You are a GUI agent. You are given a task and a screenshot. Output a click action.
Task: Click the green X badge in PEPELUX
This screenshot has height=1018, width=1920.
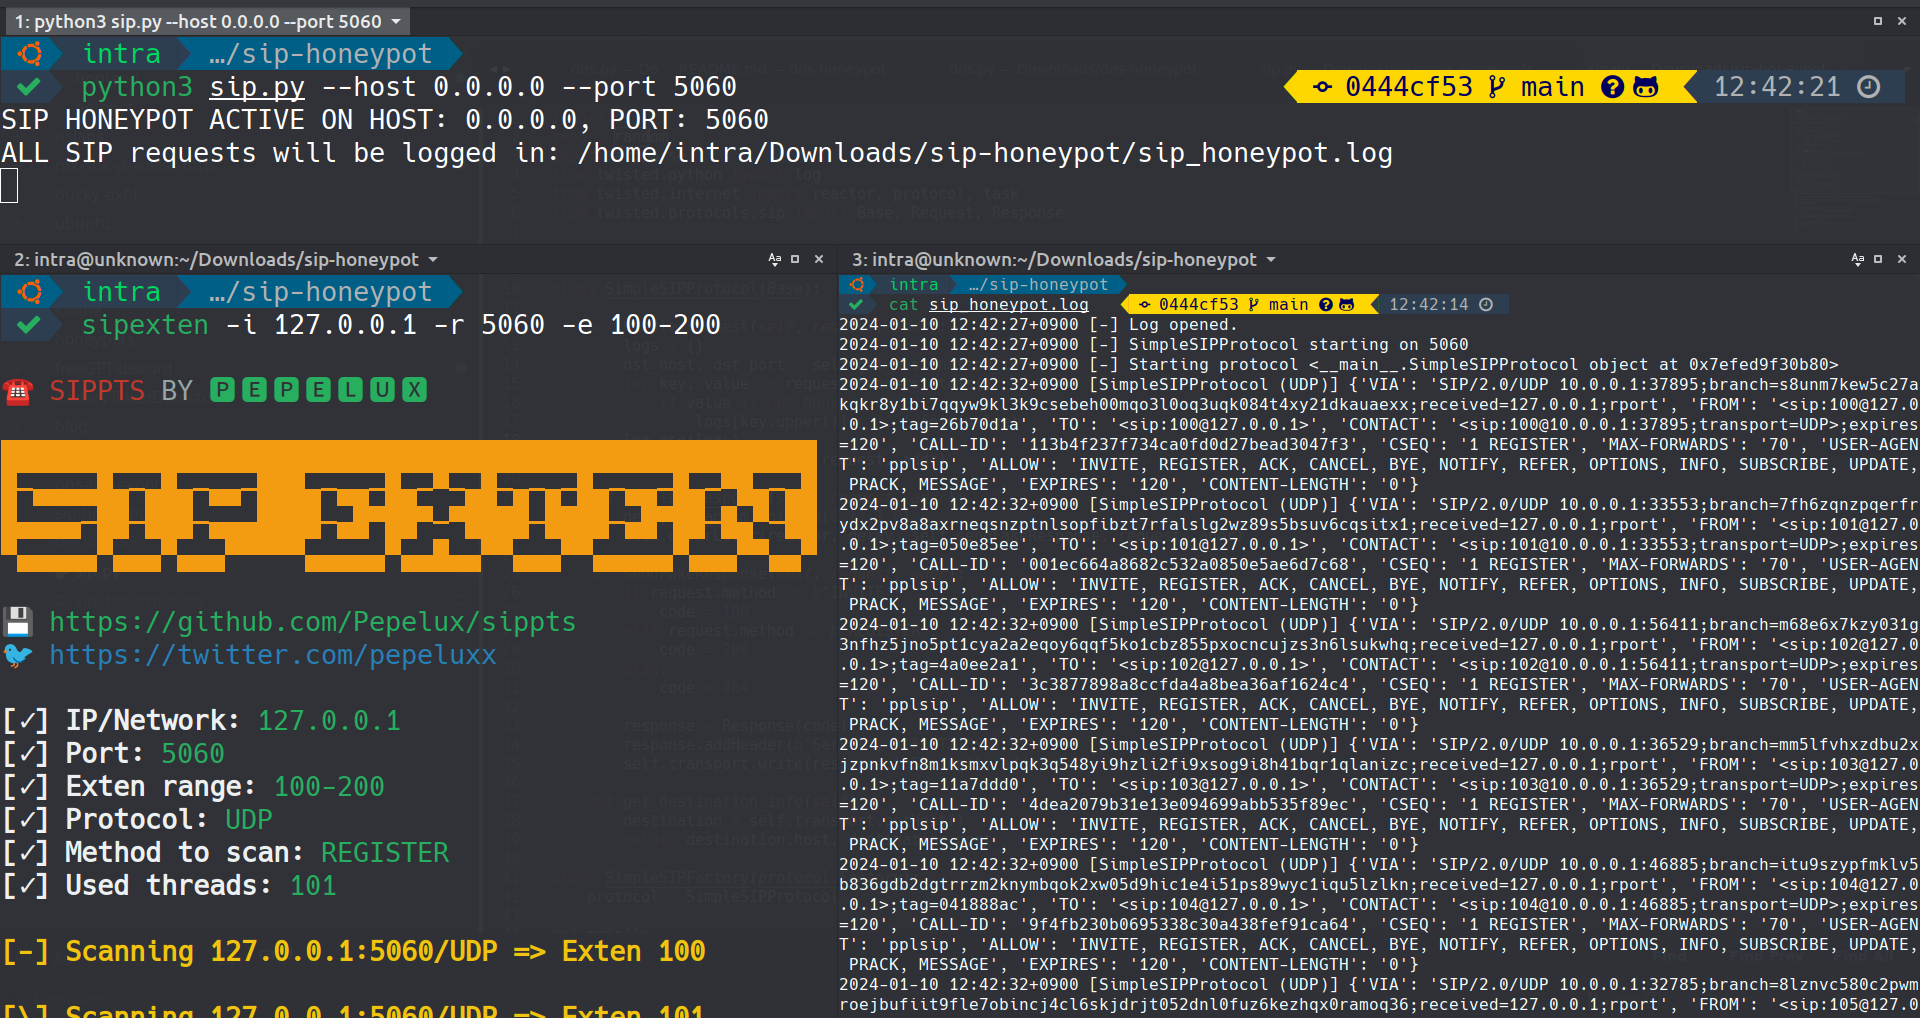pyautogui.click(x=414, y=390)
